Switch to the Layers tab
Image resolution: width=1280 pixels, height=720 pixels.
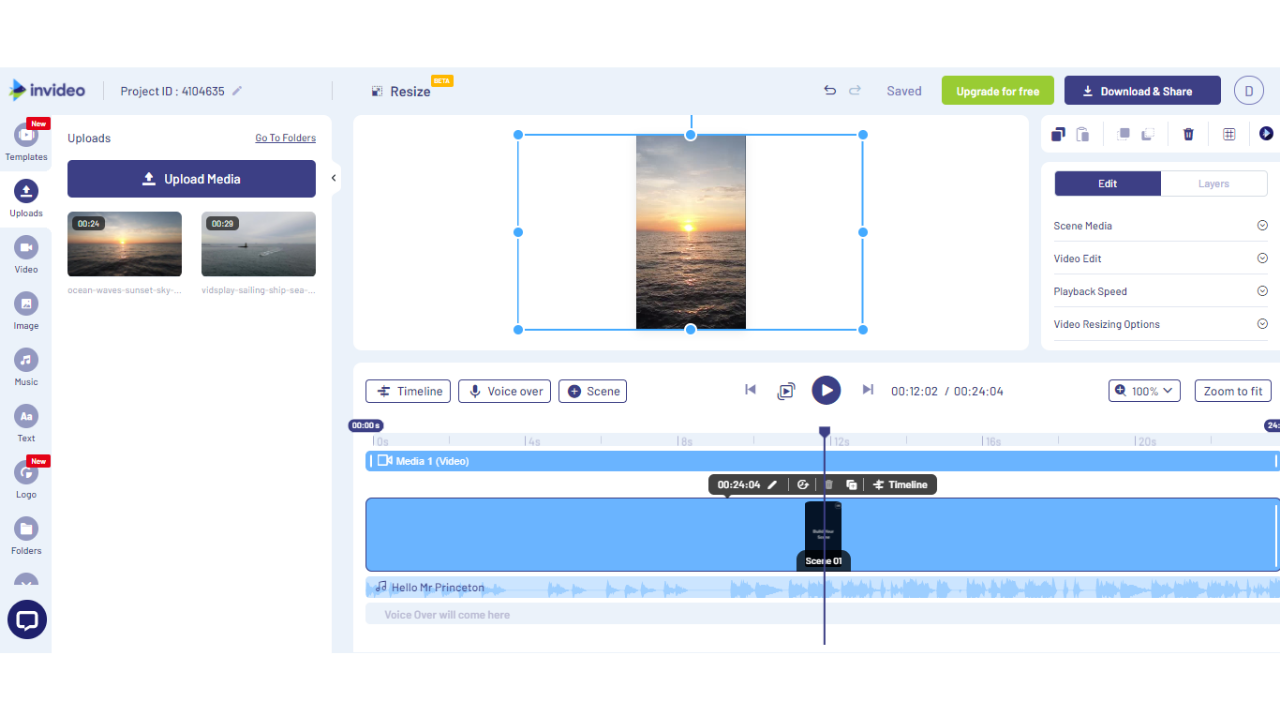pos(1213,183)
